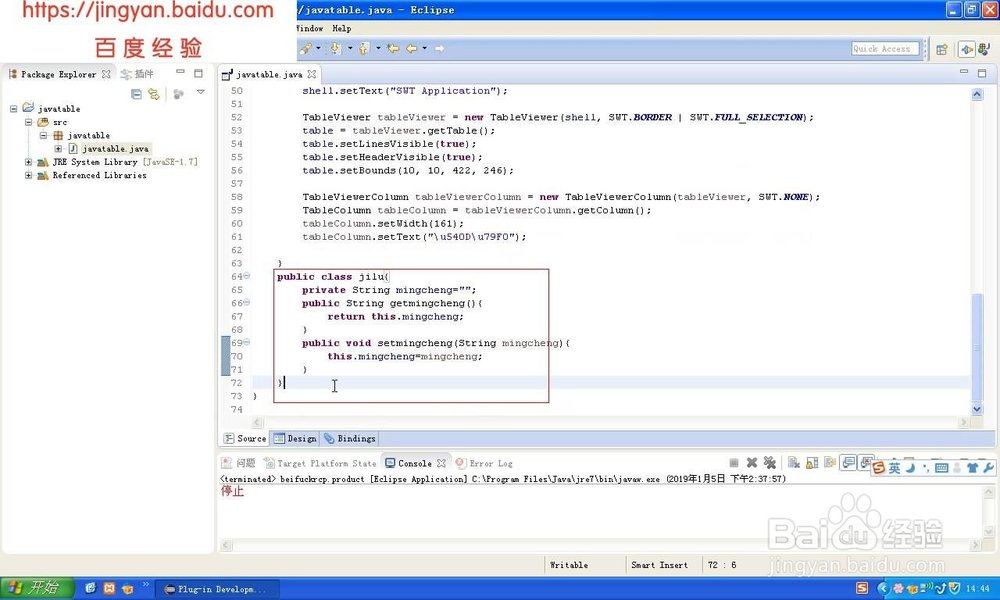Viewport: 1000px width, 600px height.
Task: Switch to the Plug-in Development perspective icon
Action: 967,49
